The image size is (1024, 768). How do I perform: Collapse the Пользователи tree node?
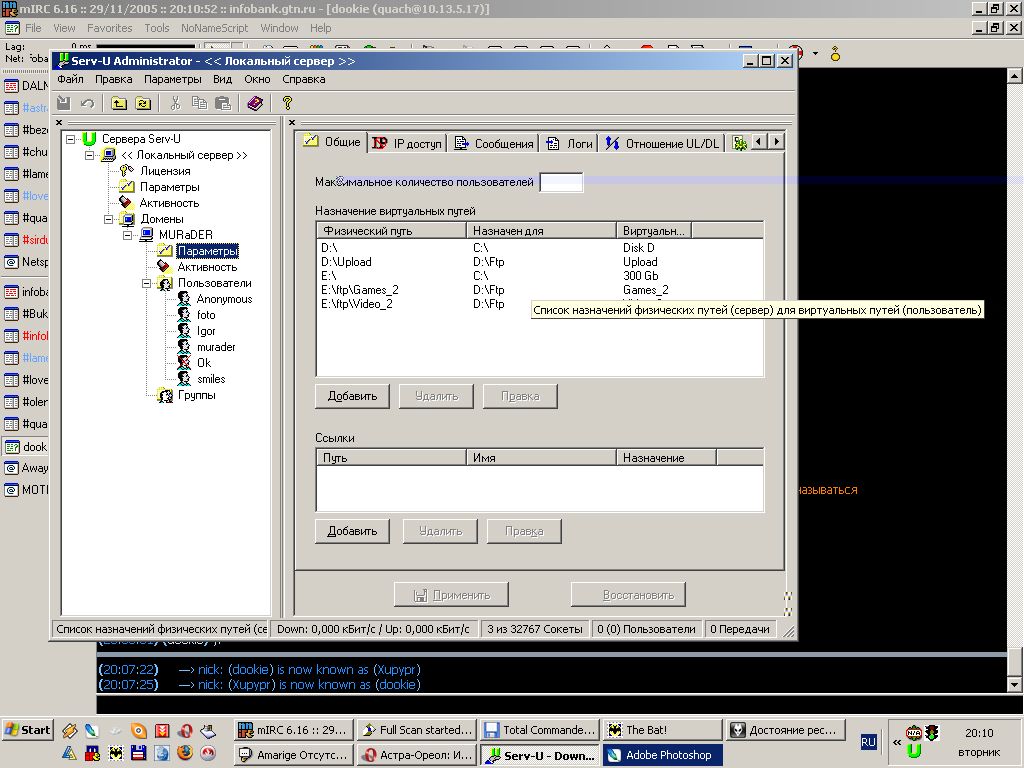point(147,283)
